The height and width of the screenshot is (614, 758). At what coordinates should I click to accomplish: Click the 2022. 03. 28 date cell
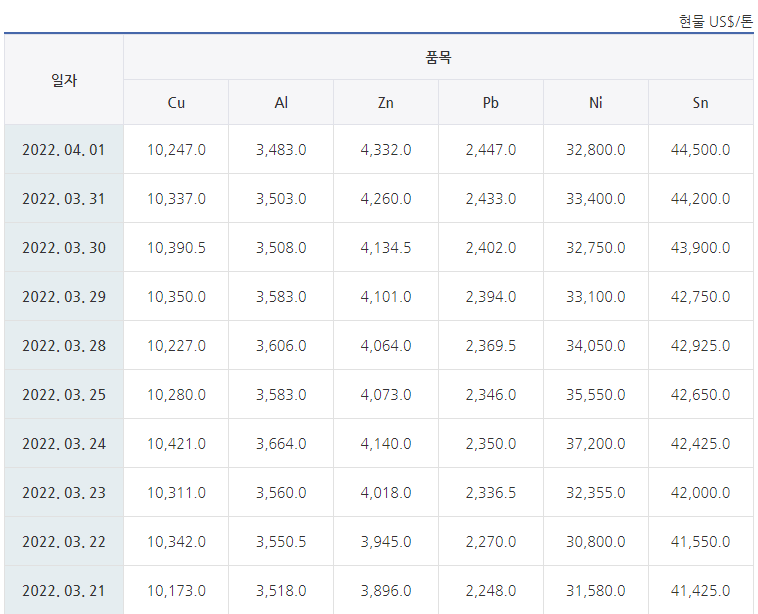(x=64, y=346)
